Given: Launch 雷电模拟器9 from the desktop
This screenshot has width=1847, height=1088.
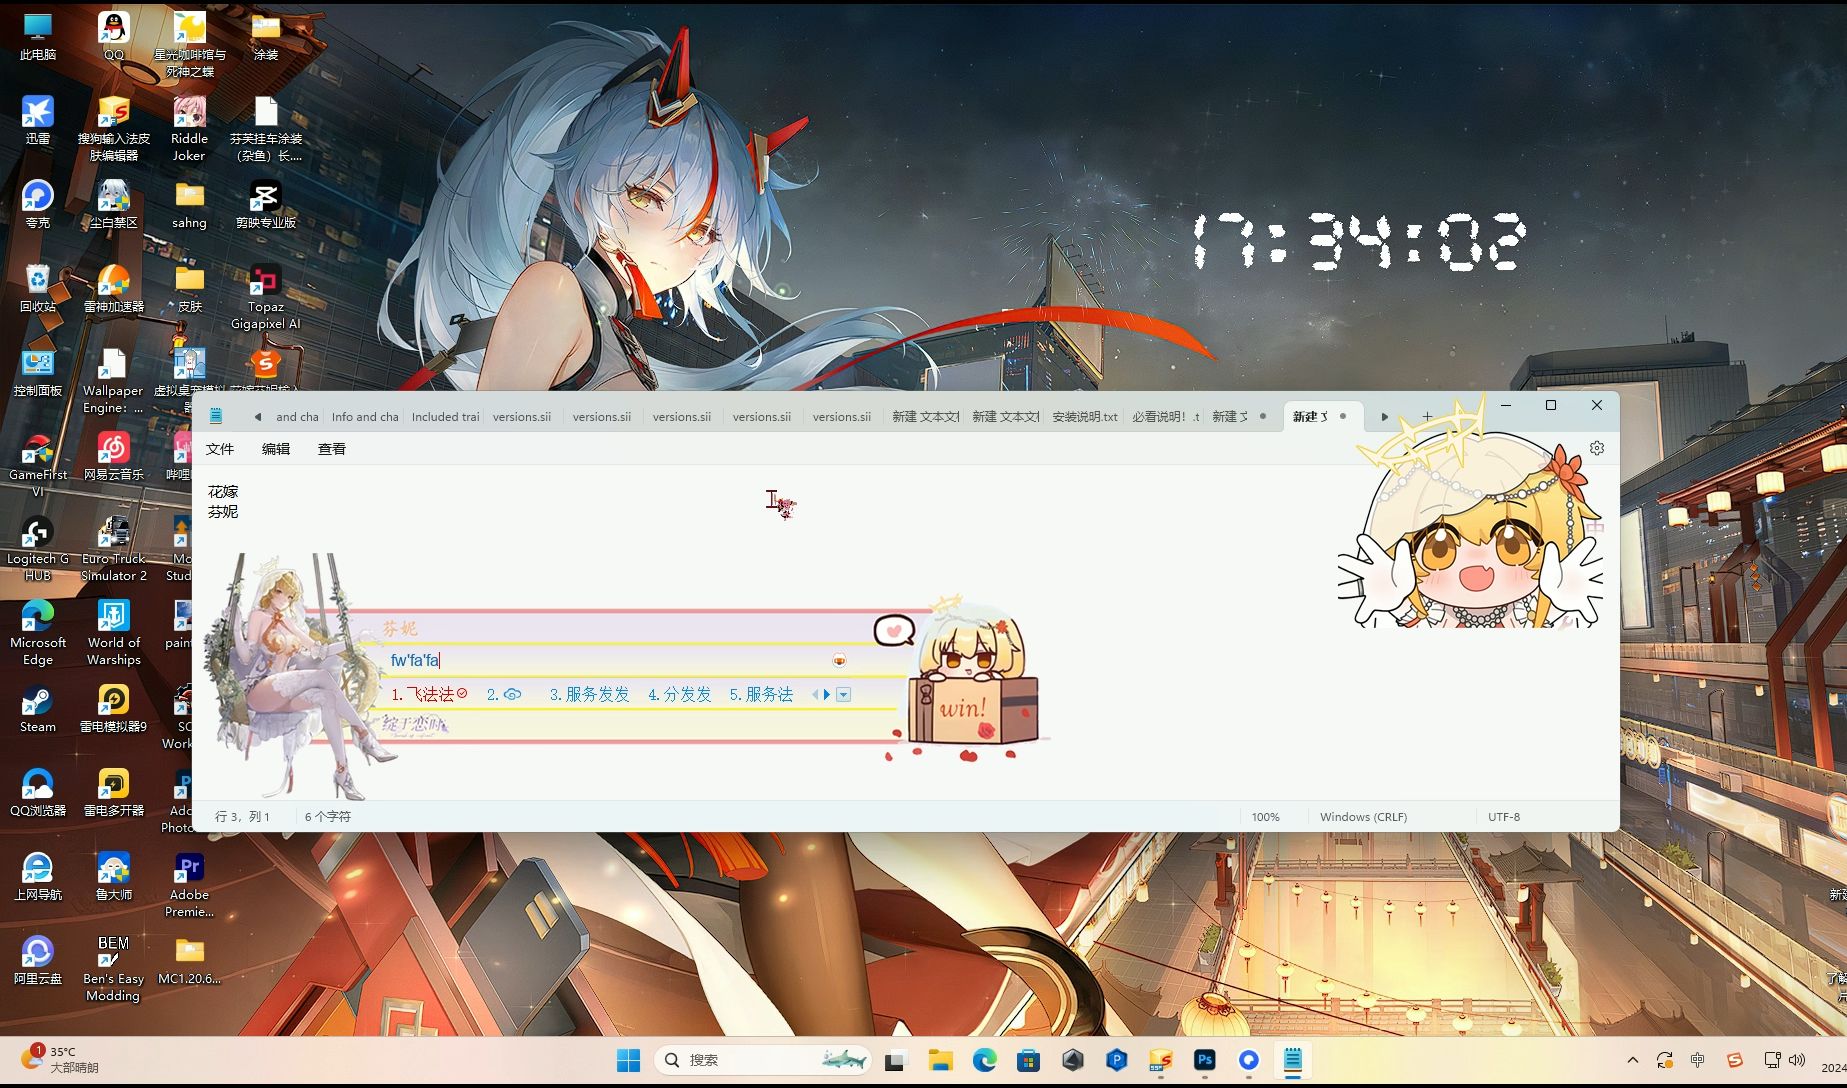Looking at the screenshot, I should tap(113, 708).
